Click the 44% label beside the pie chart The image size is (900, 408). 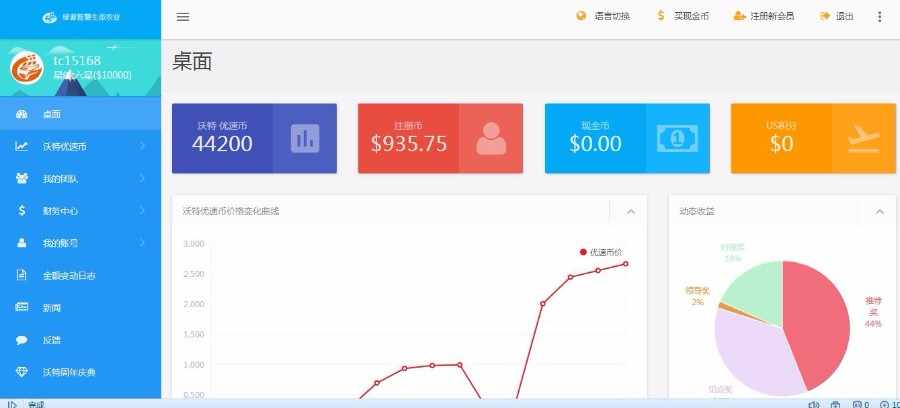click(x=872, y=324)
